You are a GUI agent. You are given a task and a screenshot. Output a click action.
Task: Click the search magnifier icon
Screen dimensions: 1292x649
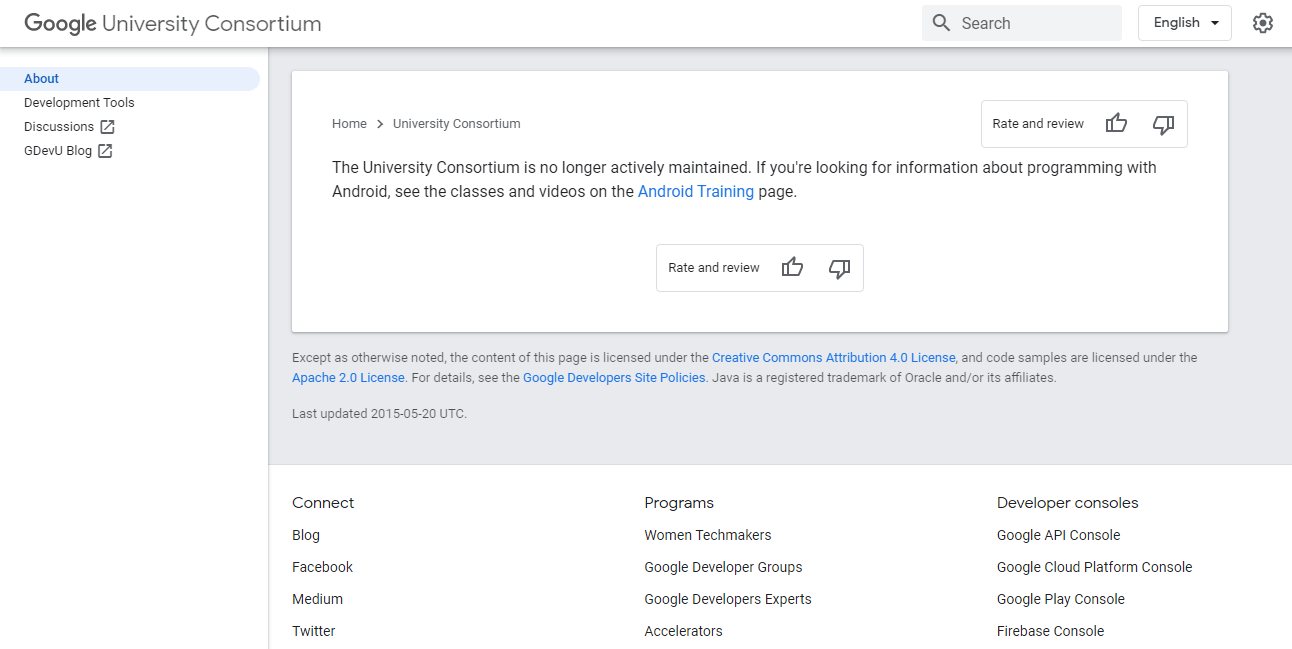[x=941, y=23]
